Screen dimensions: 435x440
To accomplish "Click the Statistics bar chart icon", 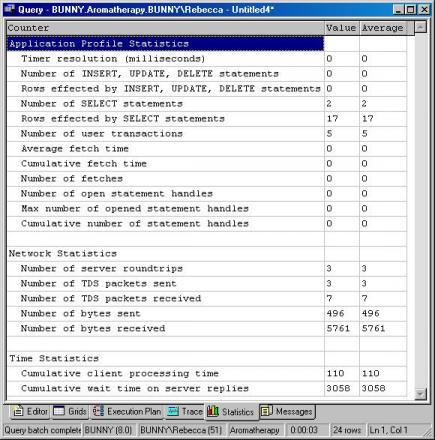I will click(x=213, y=411).
